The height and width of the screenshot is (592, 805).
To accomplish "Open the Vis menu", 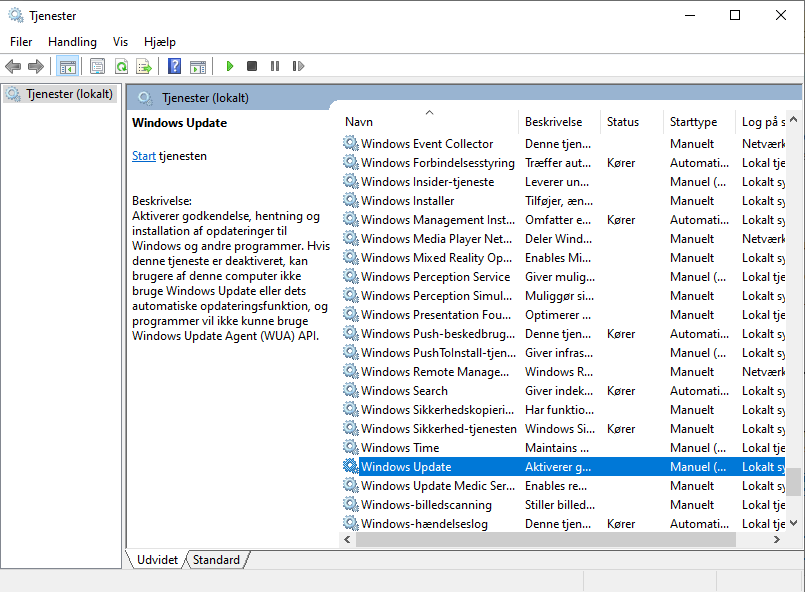I will click(120, 42).
